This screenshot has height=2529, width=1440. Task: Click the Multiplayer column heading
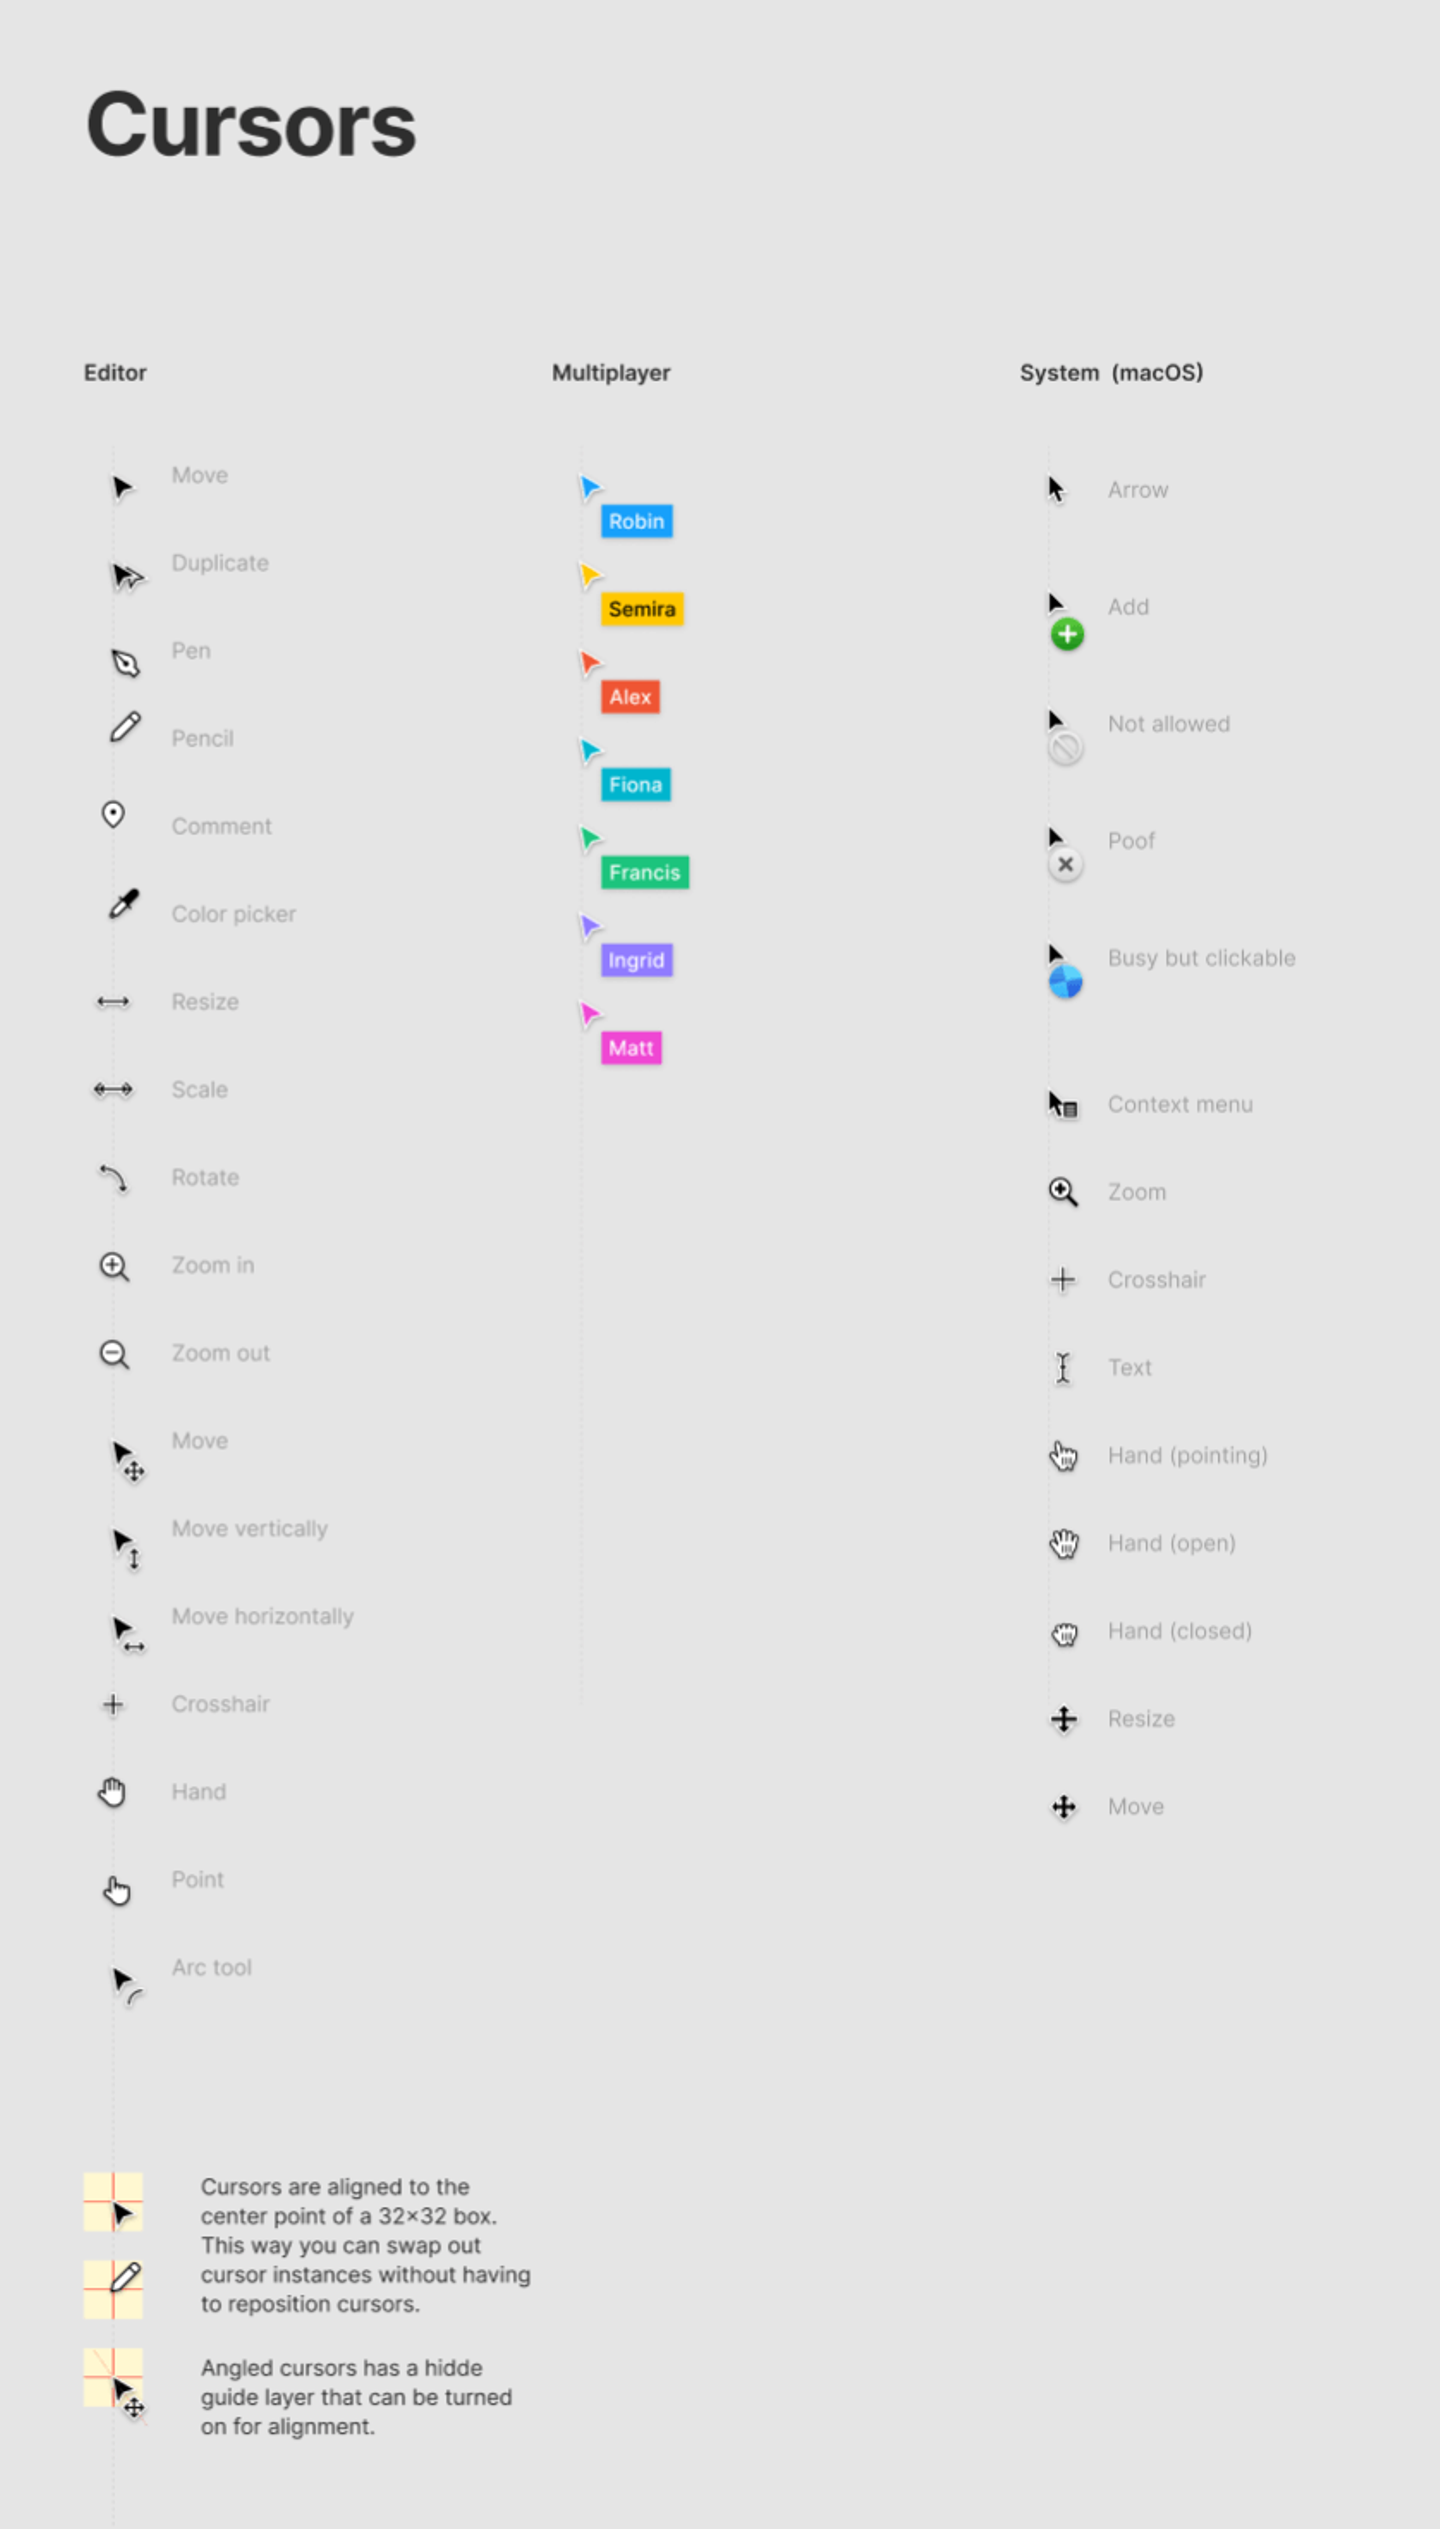click(611, 373)
